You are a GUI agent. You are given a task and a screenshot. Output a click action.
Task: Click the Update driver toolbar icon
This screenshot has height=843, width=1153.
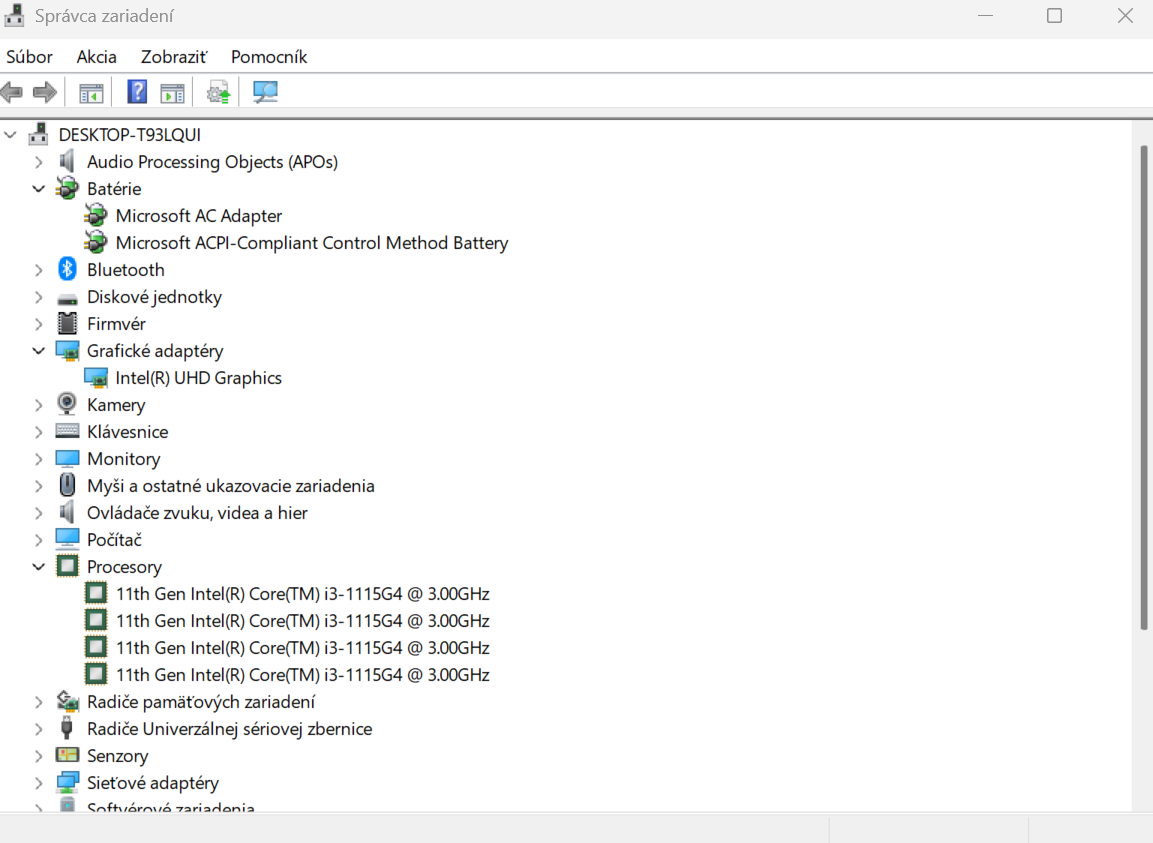[219, 92]
